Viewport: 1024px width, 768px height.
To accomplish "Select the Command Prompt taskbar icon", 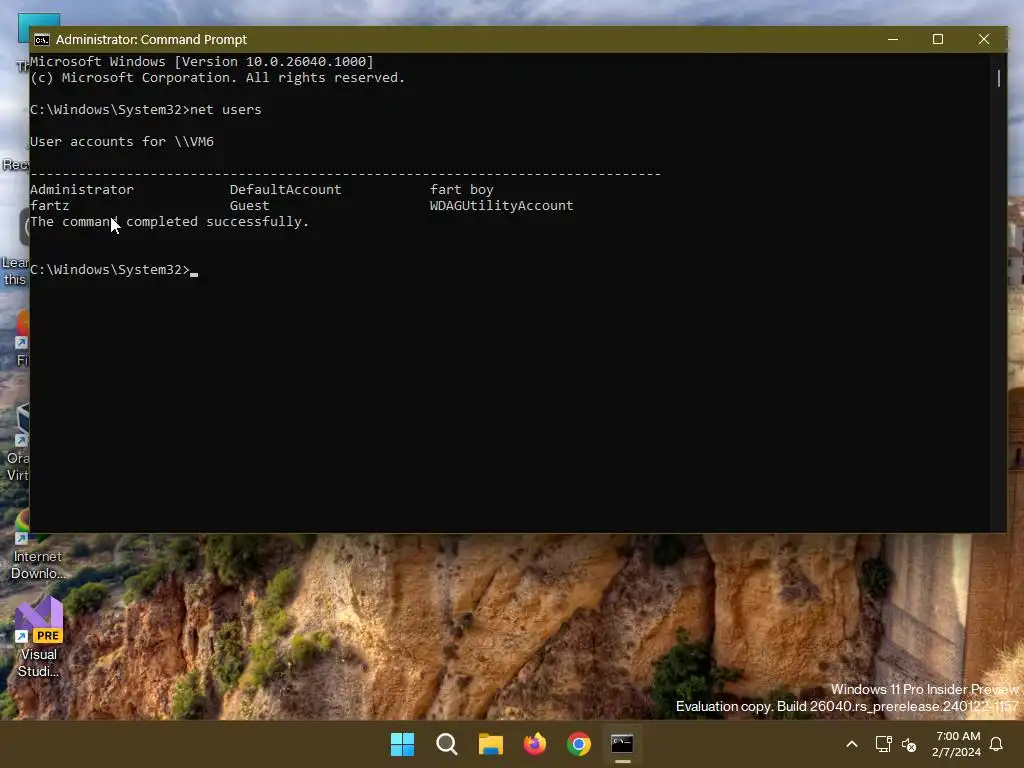I will click(622, 744).
